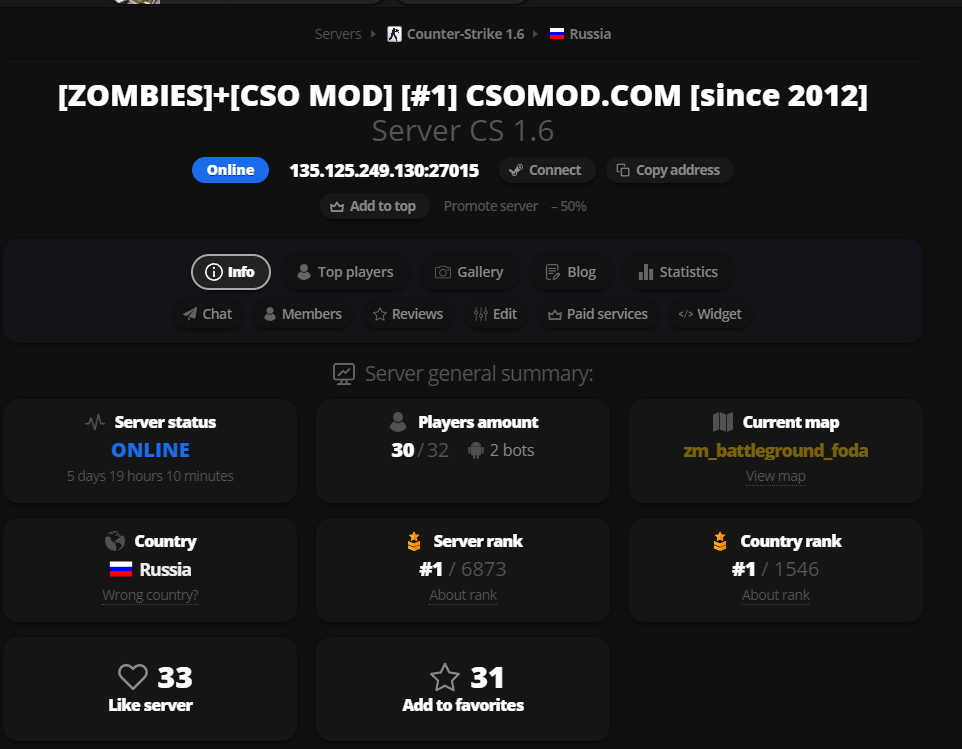Click the Russia flag icon in breadcrumb
This screenshot has width=962, height=749.
(557, 34)
